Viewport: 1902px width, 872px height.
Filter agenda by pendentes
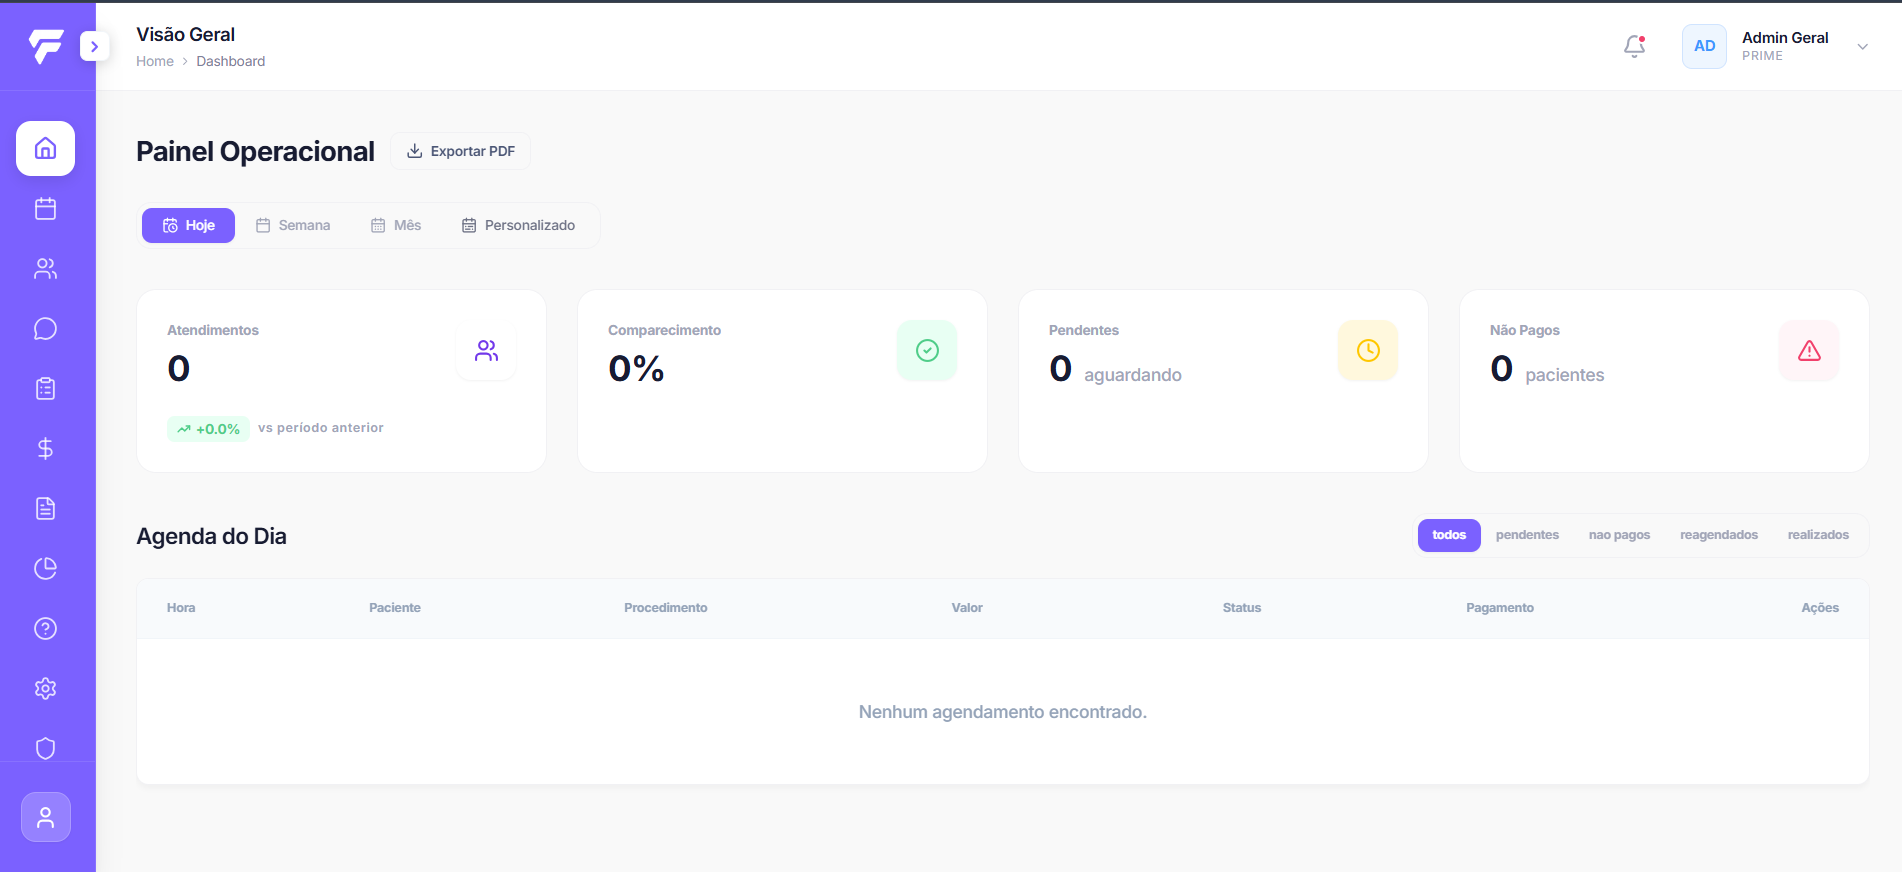pyautogui.click(x=1527, y=535)
